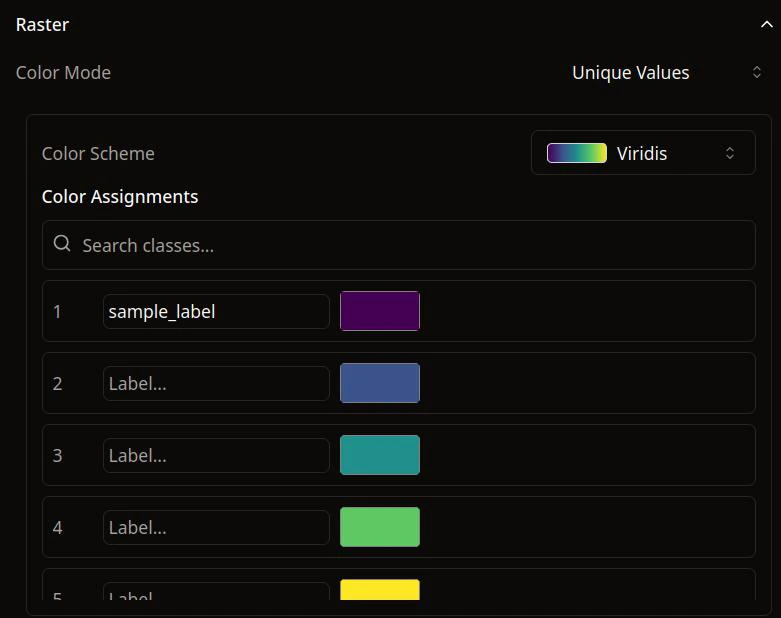This screenshot has height=618, width=781.
Task: Click the label field for class 2
Action: click(216, 383)
